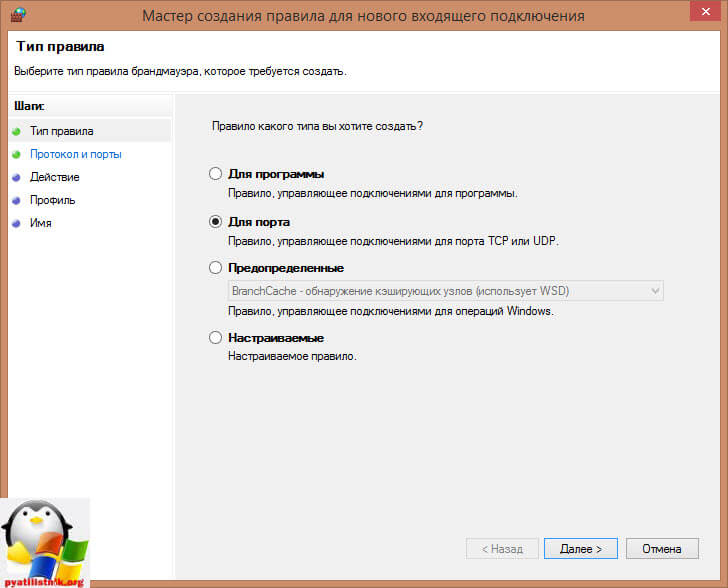The height and width of the screenshot is (588, 728).
Task: Click the < Назад button
Action: (x=502, y=548)
